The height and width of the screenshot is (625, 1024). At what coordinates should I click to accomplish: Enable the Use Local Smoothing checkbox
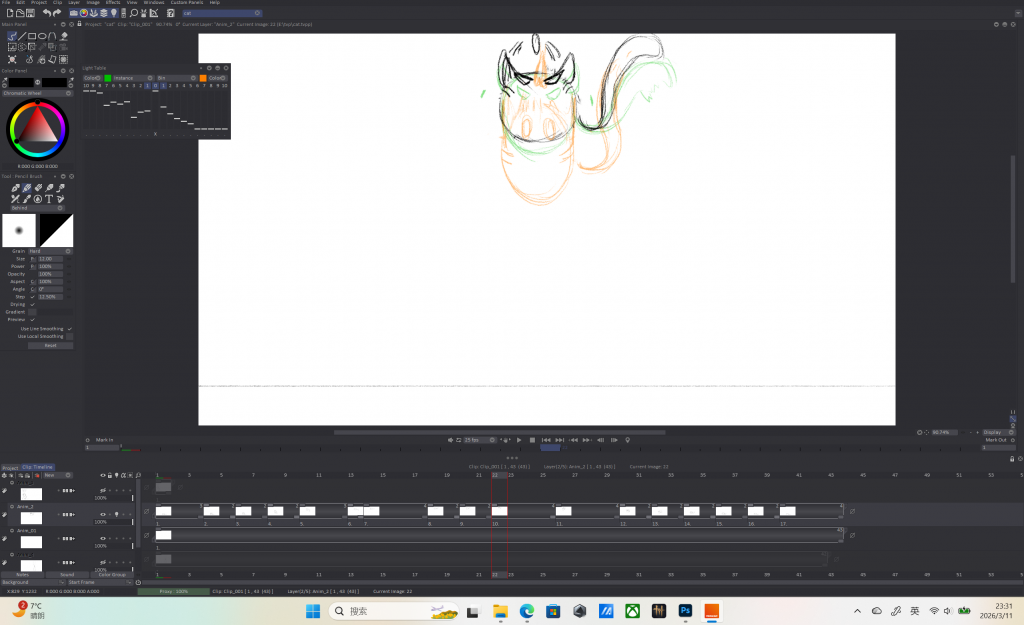coord(69,336)
